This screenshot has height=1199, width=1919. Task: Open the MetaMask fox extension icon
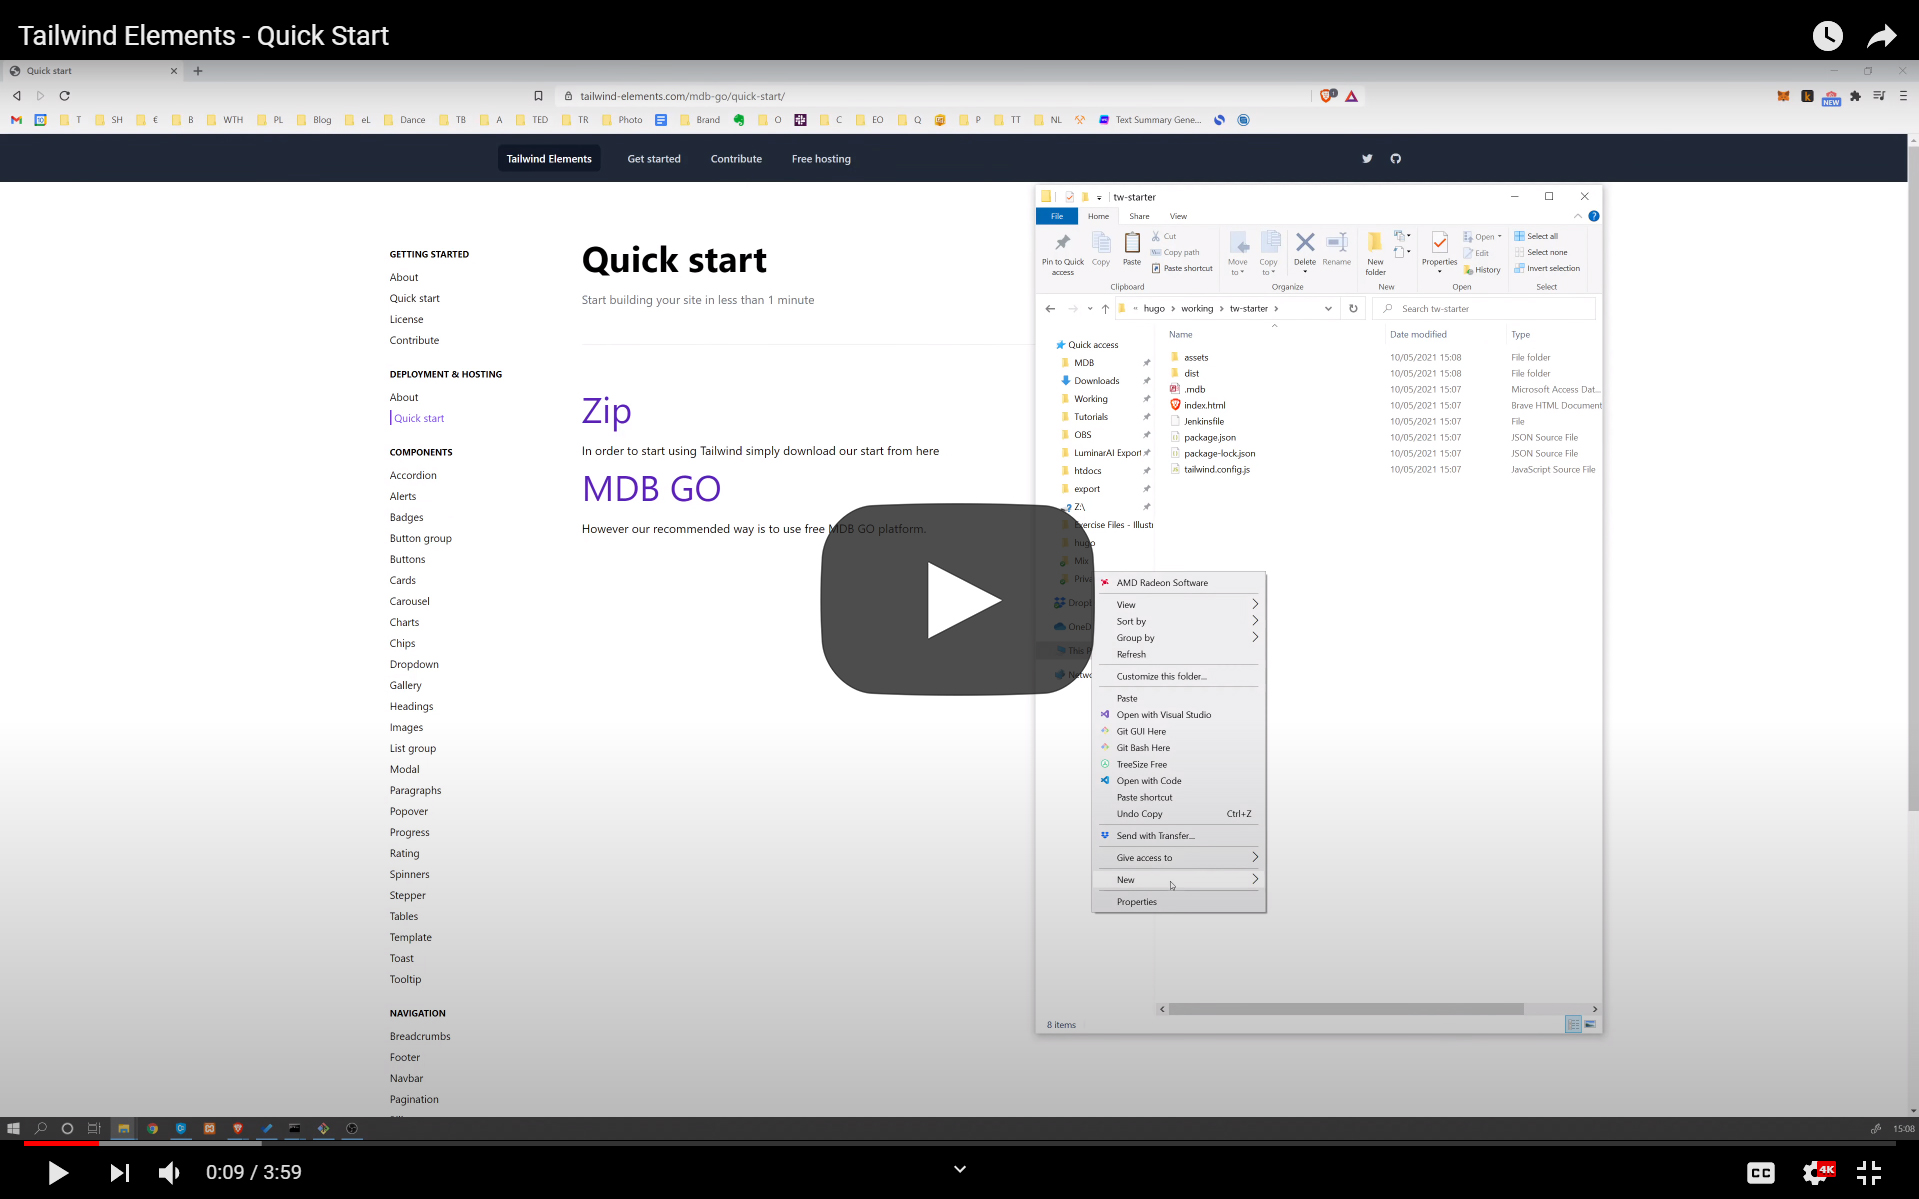tap(1783, 96)
